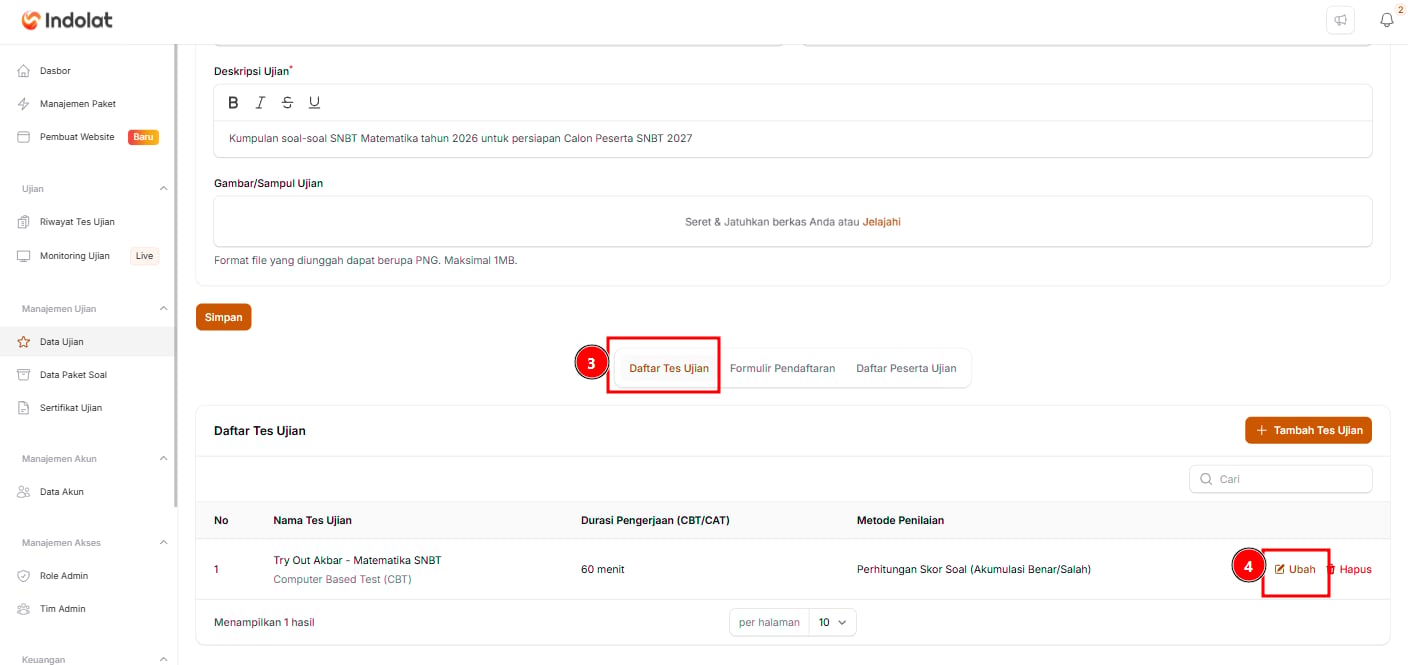Click in the Cari search field
The width and height of the screenshot is (1408, 665).
point(1281,479)
